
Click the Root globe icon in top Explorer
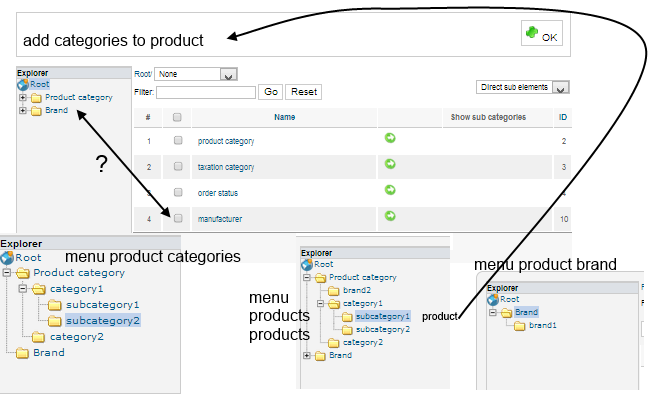pos(22,84)
